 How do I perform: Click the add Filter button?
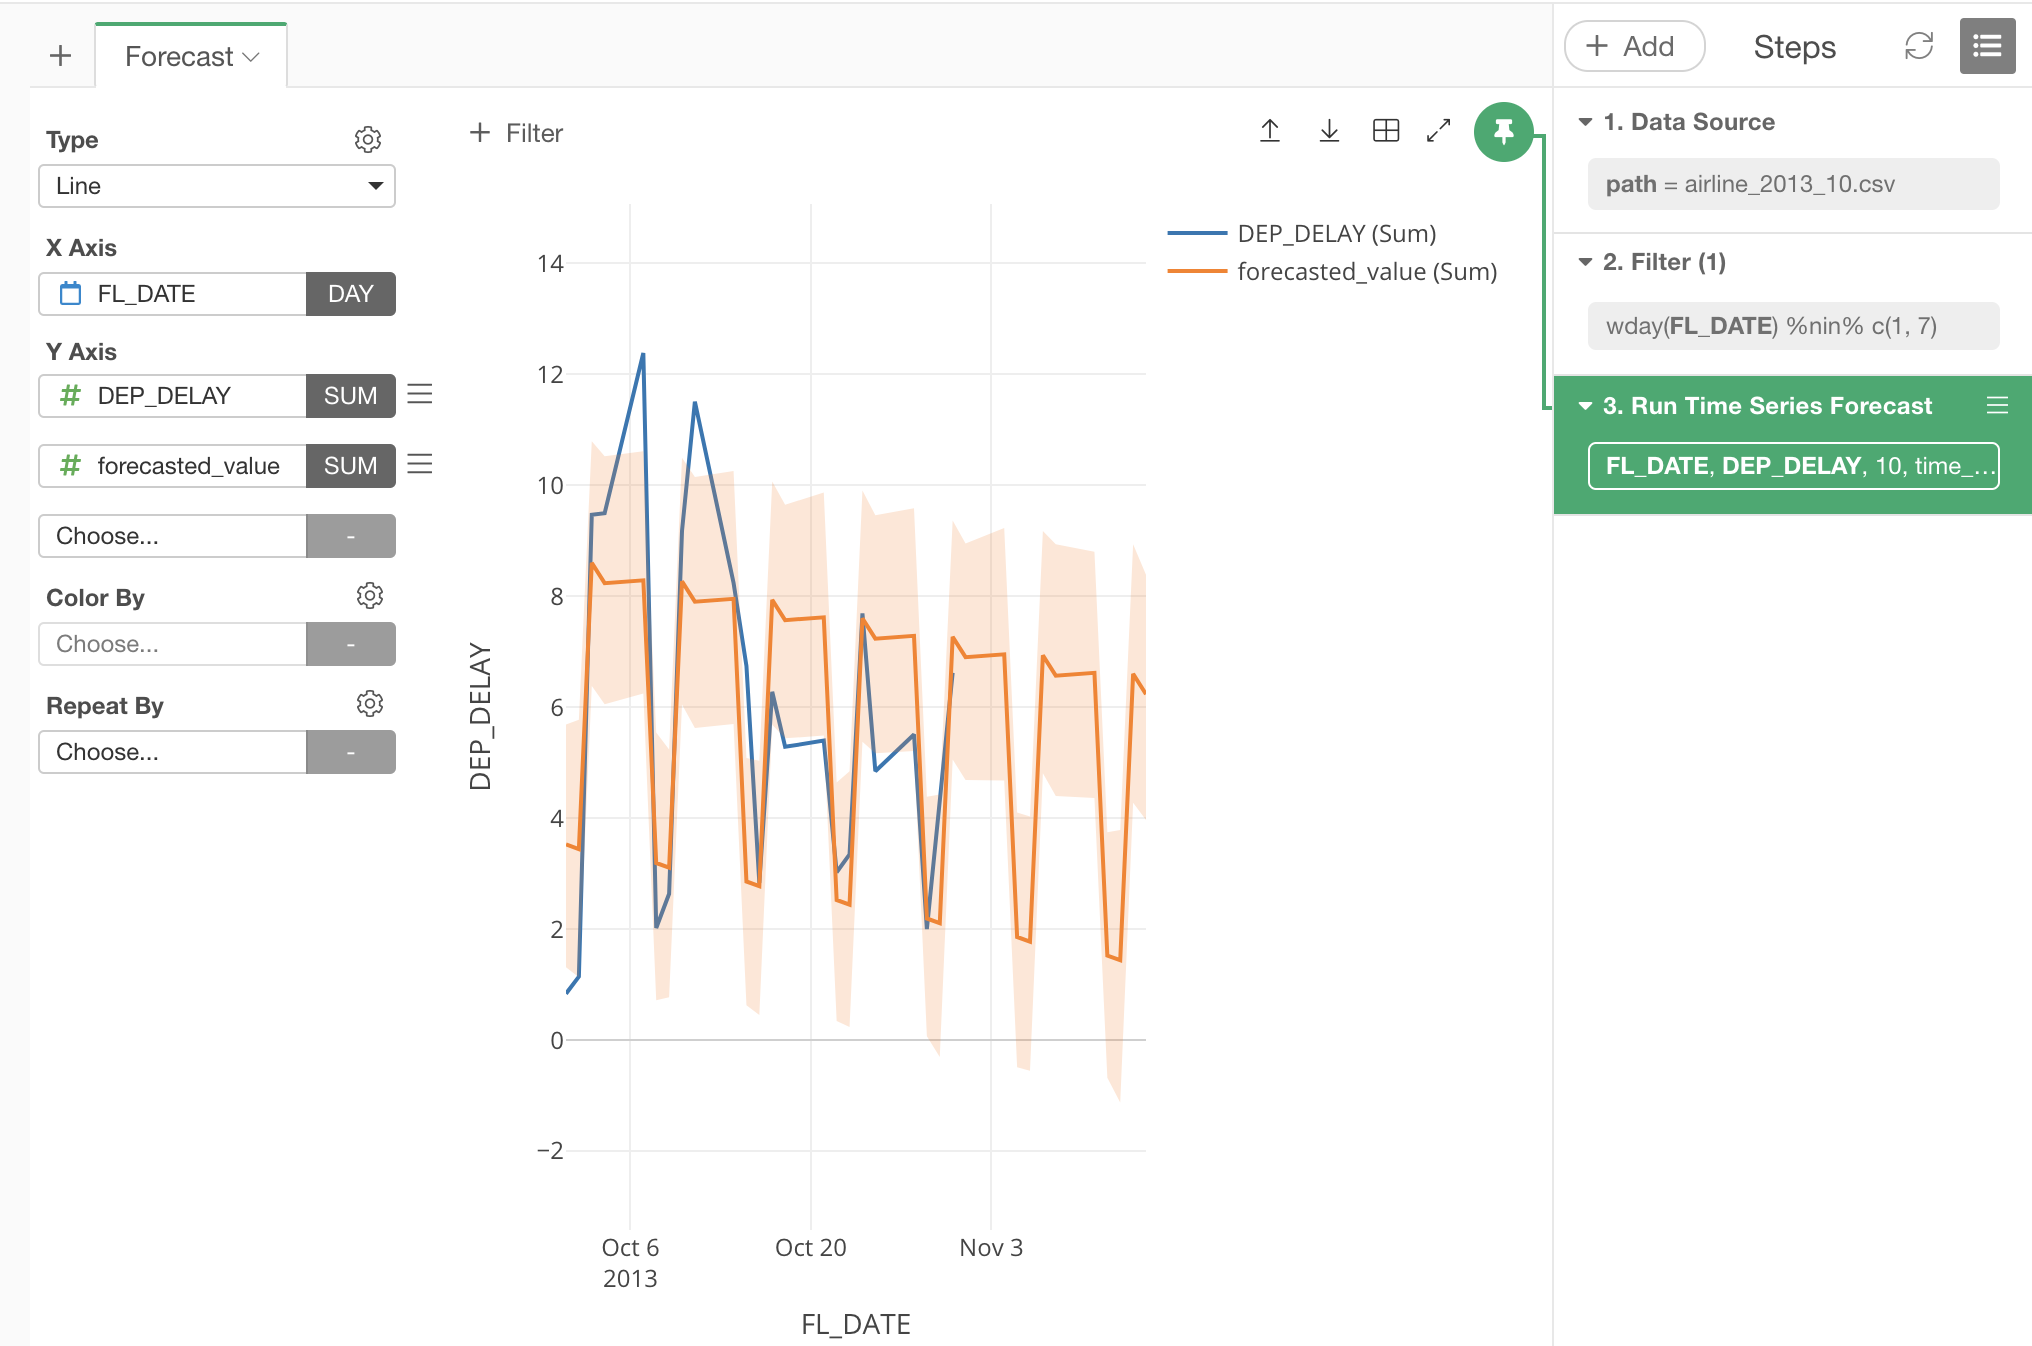coord(516,133)
